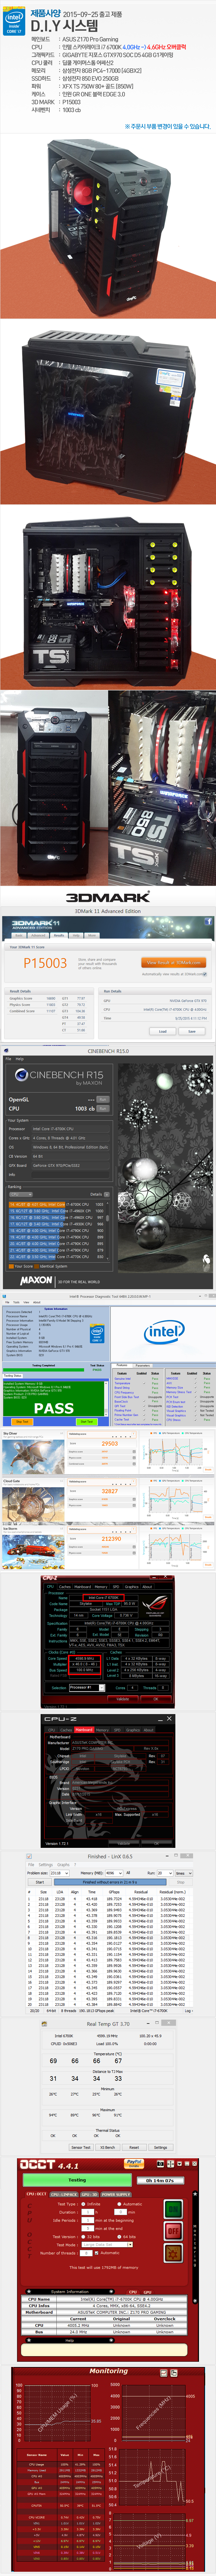The image size is (216, 2576).
Task: Run the Cinebench OpenGL test
Action: coord(103,1099)
